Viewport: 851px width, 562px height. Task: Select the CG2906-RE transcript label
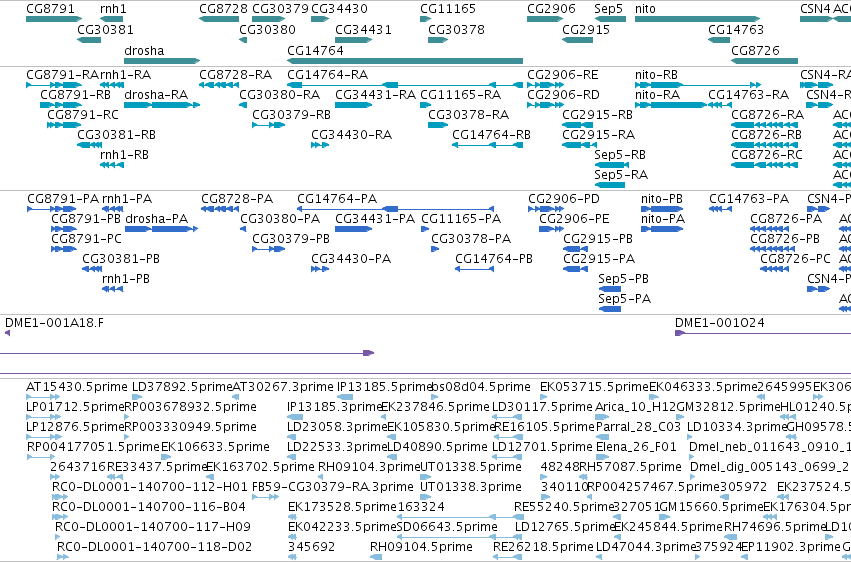563,75
